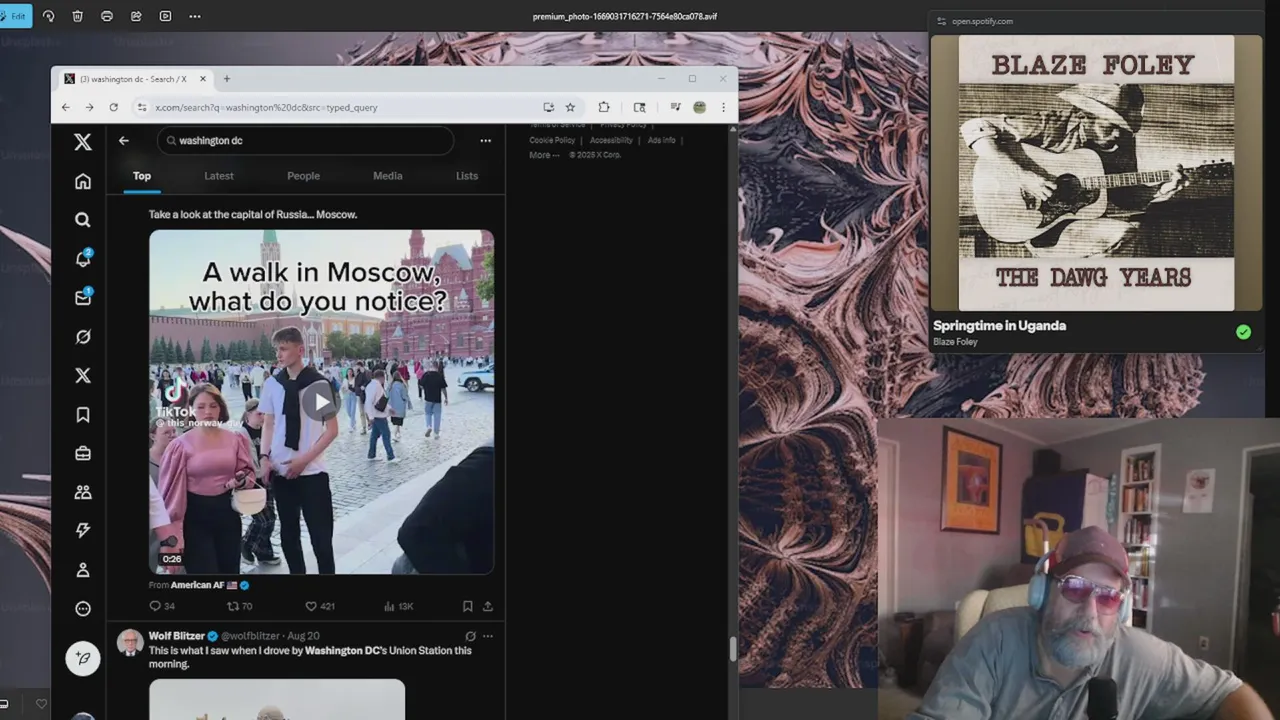The width and height of the screenshot is (1280, 720).
Task: Open X Profile icon
Action: click(83, 570)
